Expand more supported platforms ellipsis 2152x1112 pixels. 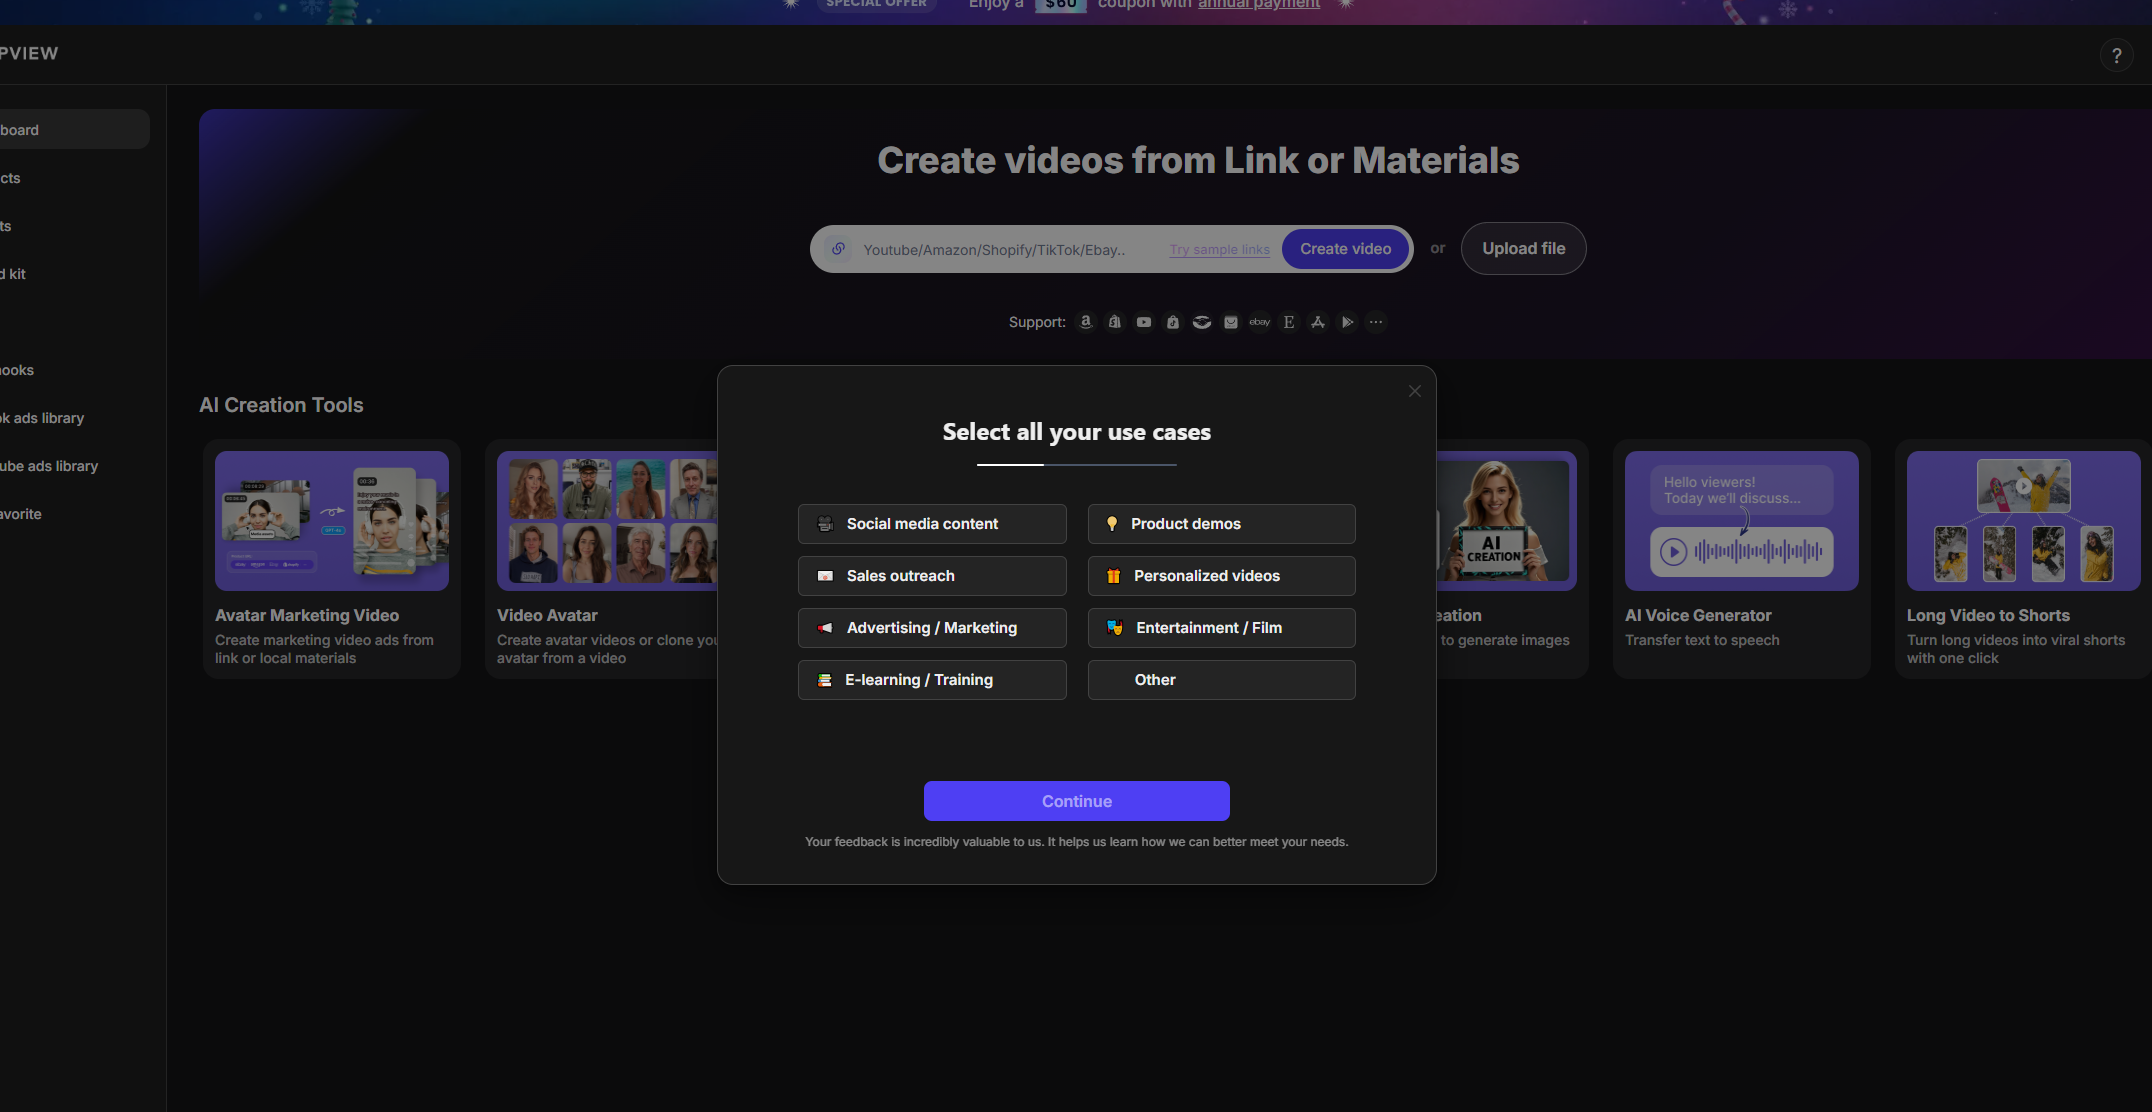tap(1376, 322)
